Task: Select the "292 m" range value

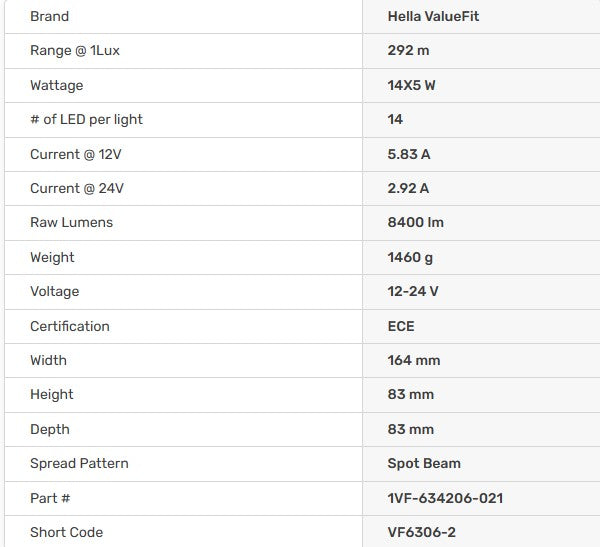Action: pos(408,50)
